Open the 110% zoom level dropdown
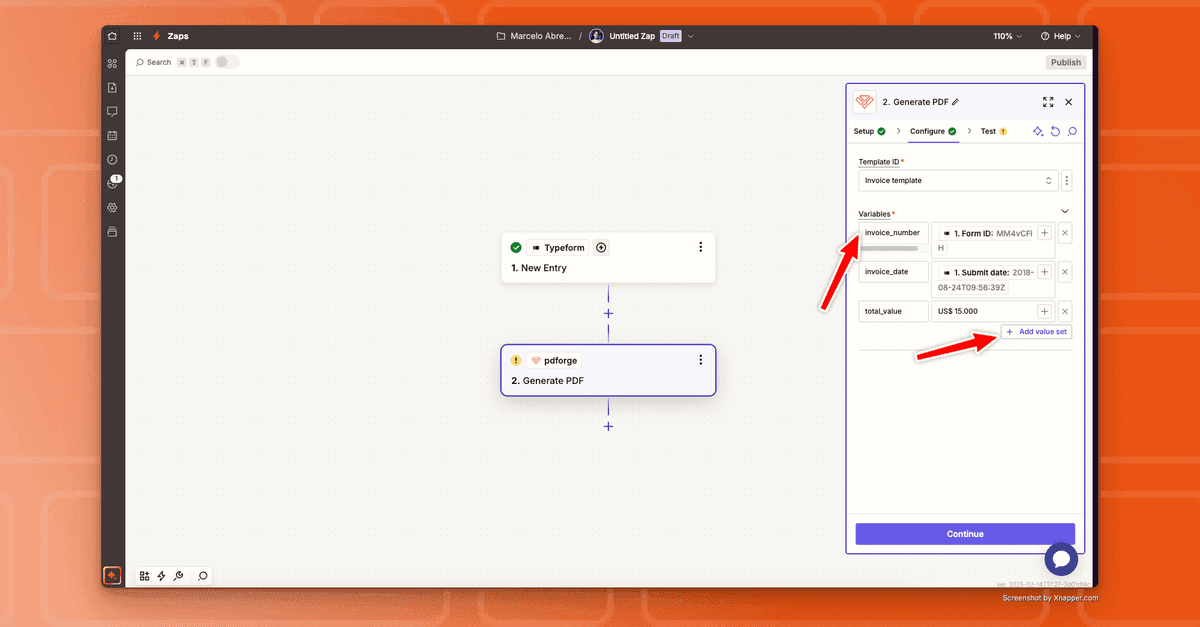This screenshot has height=627, width=1200. [1007, 36]
